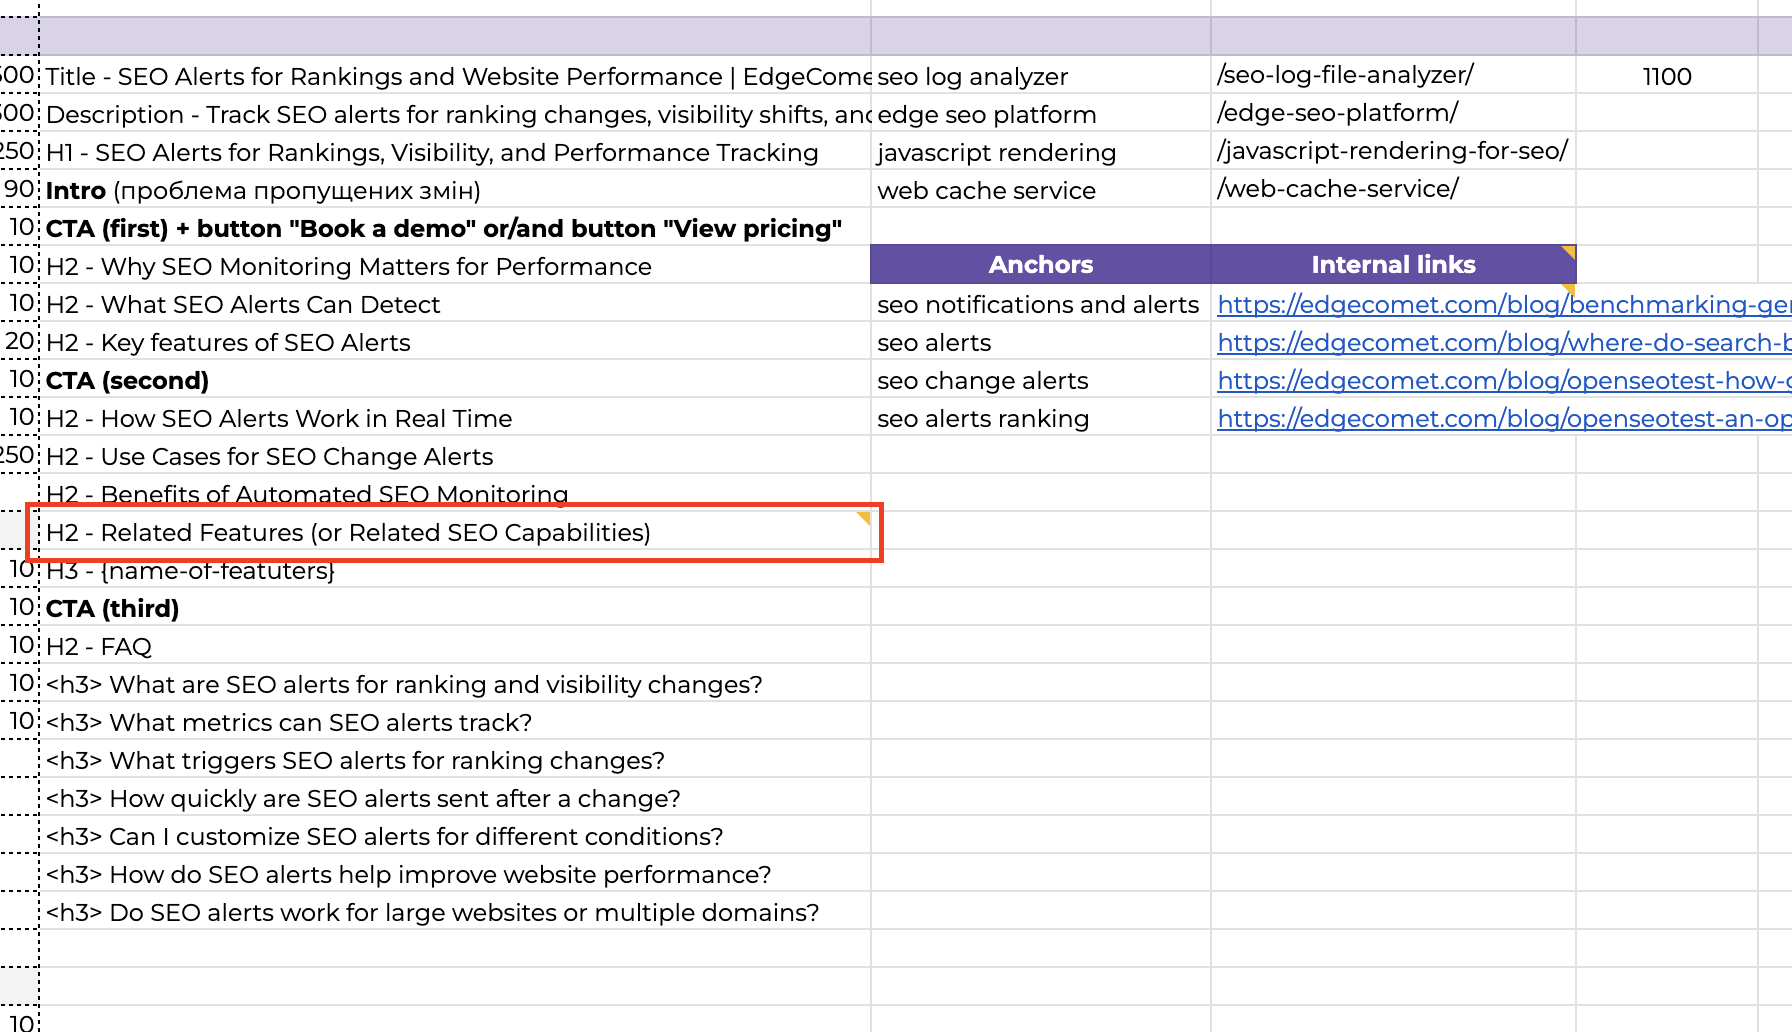This screenshot has height=1032, width=1792.
Task: Select the 'Anchors' header cell
Action: click(1041, 265)
